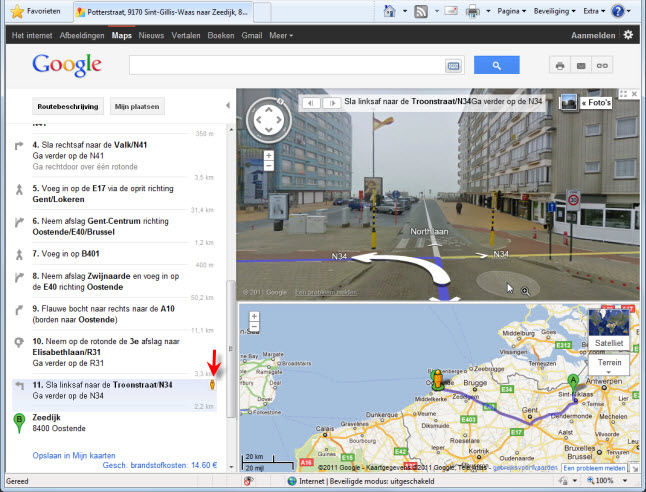Screen dimensions: 646x492
Task: Click the Street View navigation compass control
Action: coord(269,120)
